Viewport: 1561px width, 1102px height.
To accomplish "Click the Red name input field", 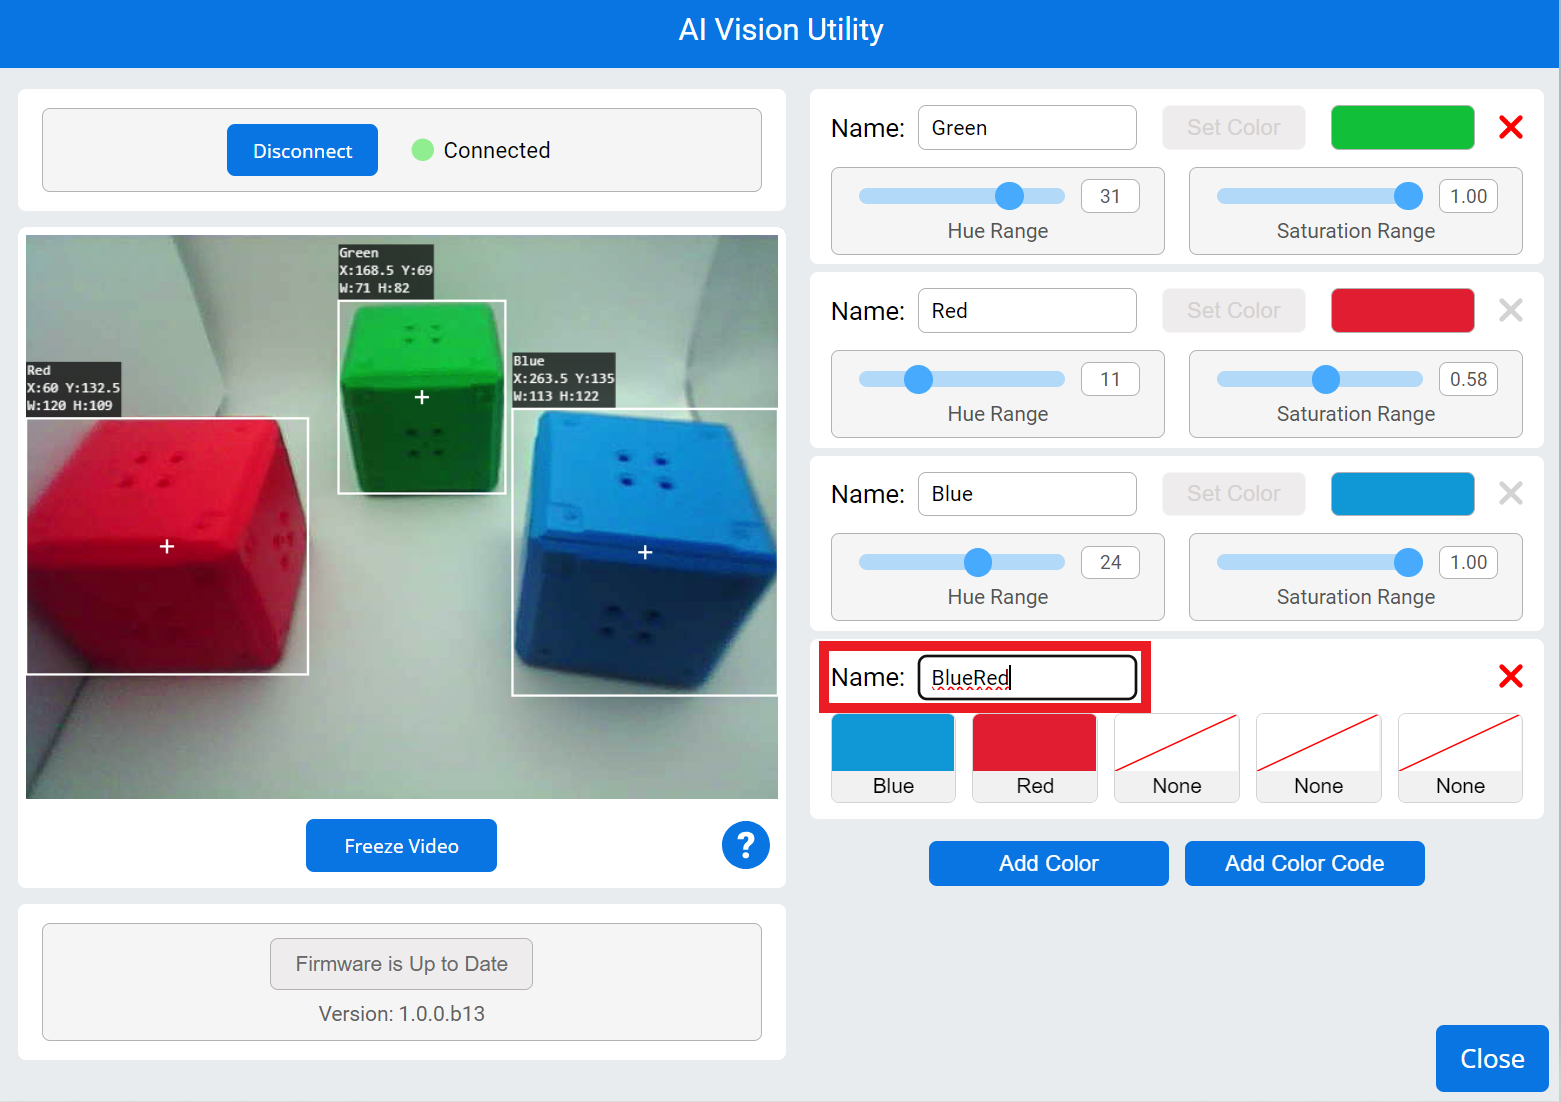I will [x=1027, y=310].
